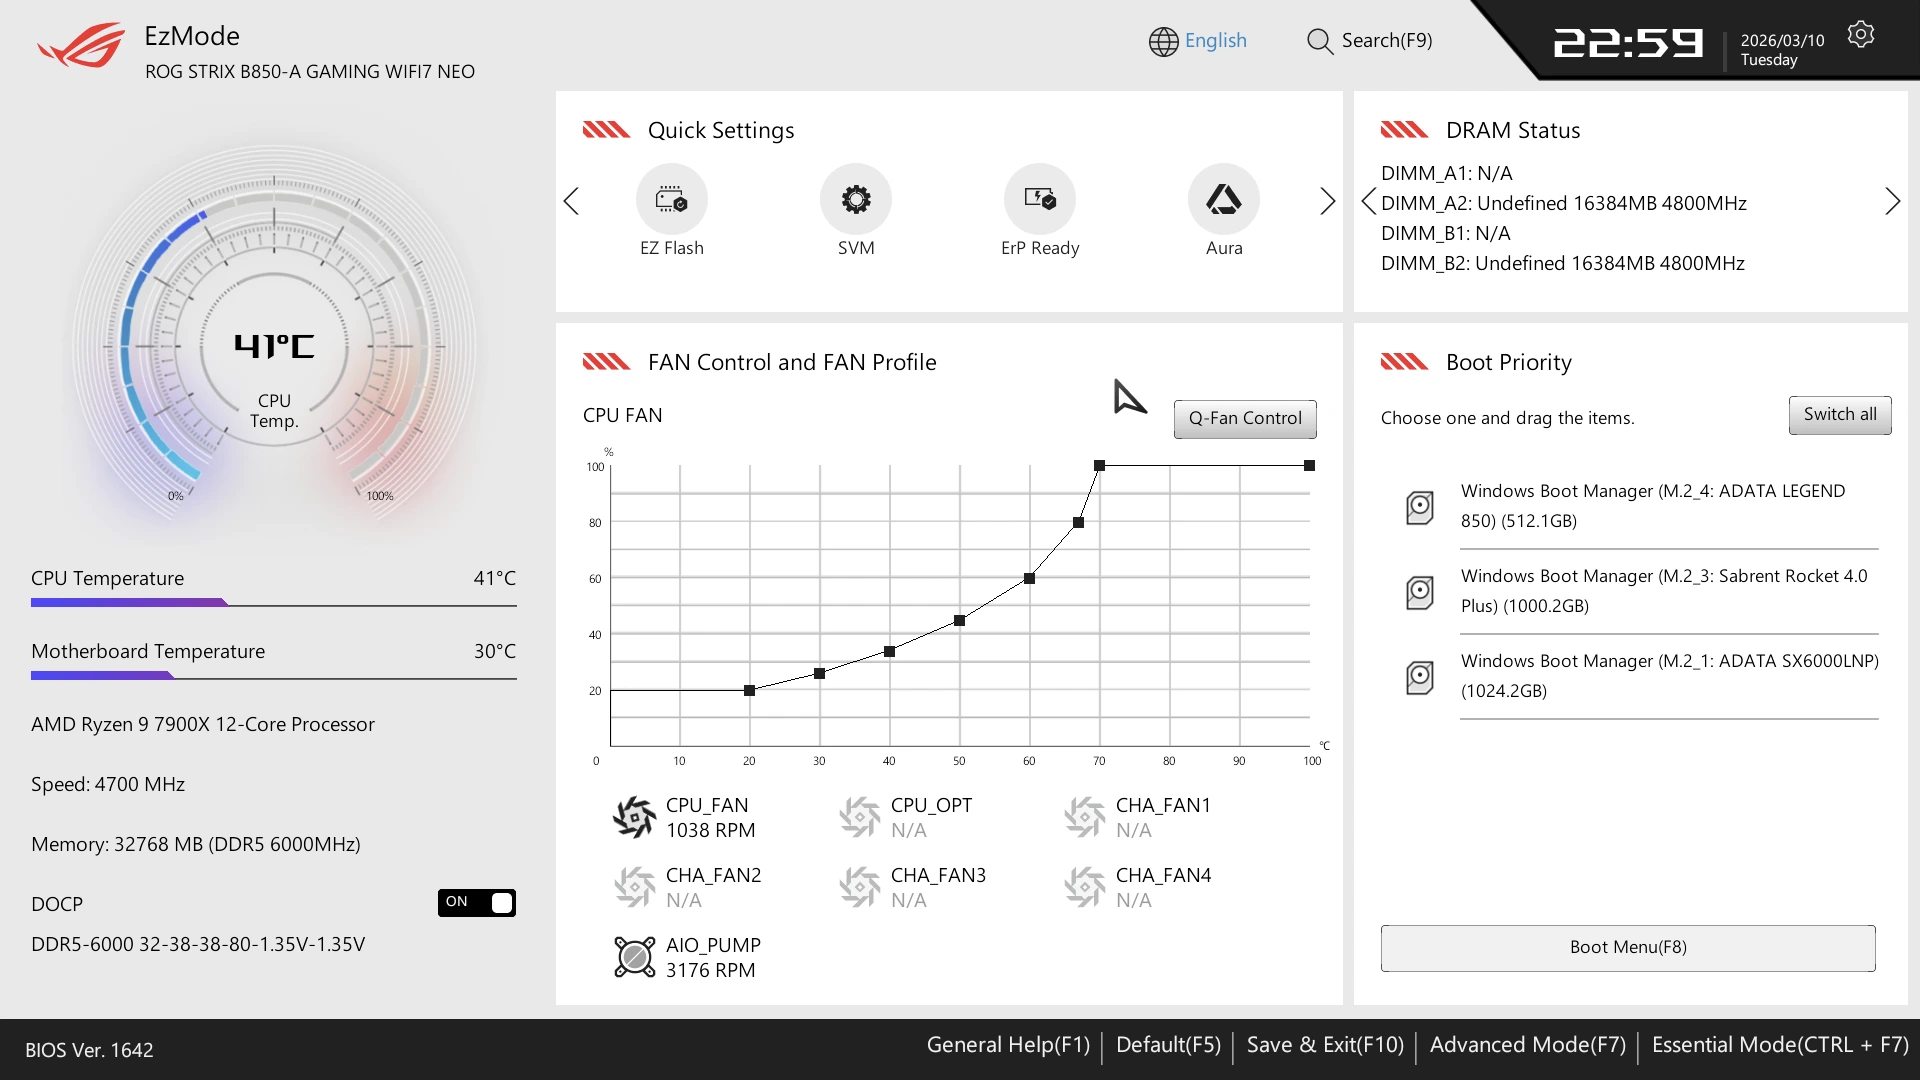This screenshot has height=1080, width=1920.
Task: Open Aura lighting settings icon
Action: pos(1223,199)
